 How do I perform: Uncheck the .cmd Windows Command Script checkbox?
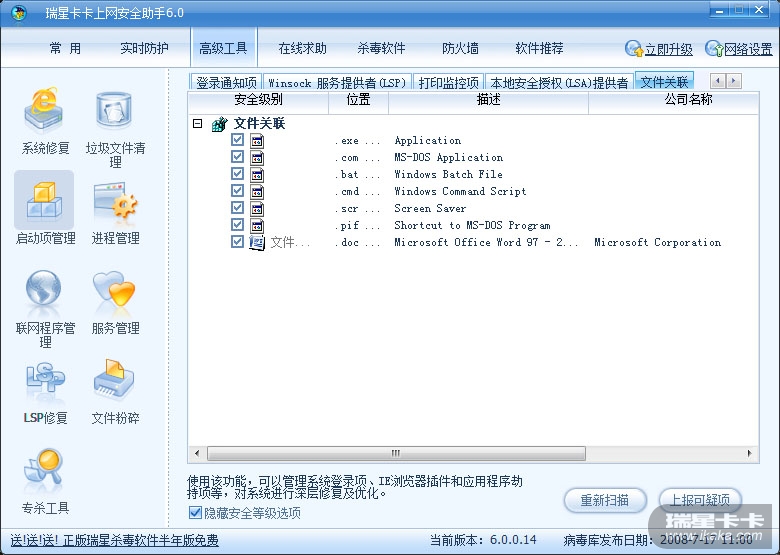[x=237, y=190]
